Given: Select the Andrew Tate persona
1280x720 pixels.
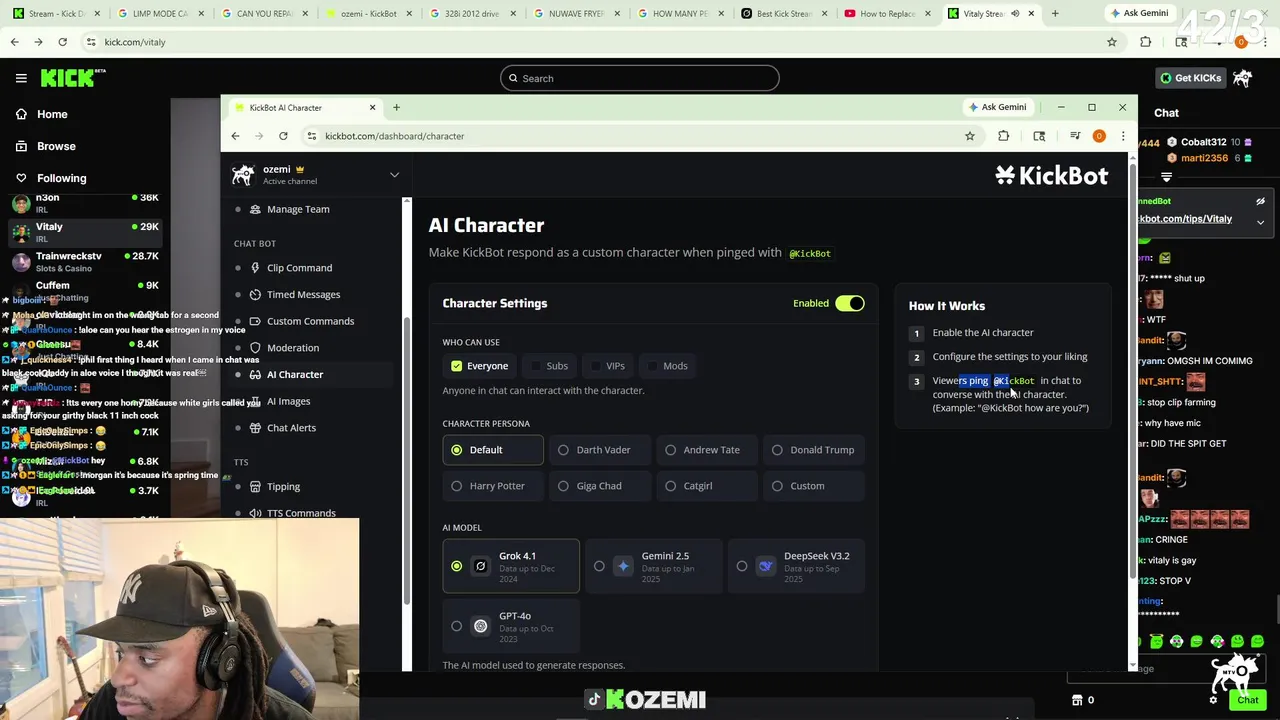Looking at the screenshot, I should pyautogui.click(x=707, y=450).
